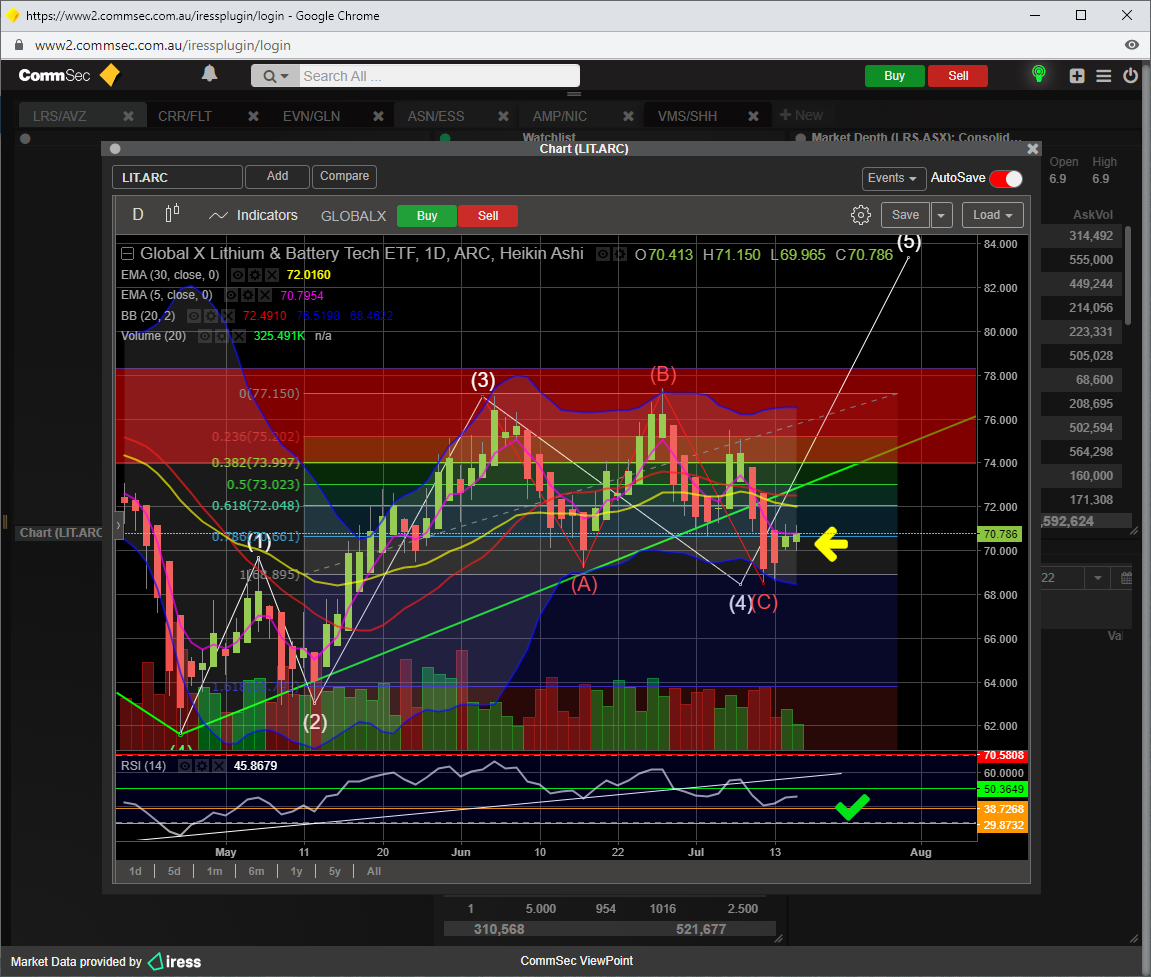Open settings for EMA (30, close, 0)
Viewport: 1151px width, 977px height.
[255, 275]
